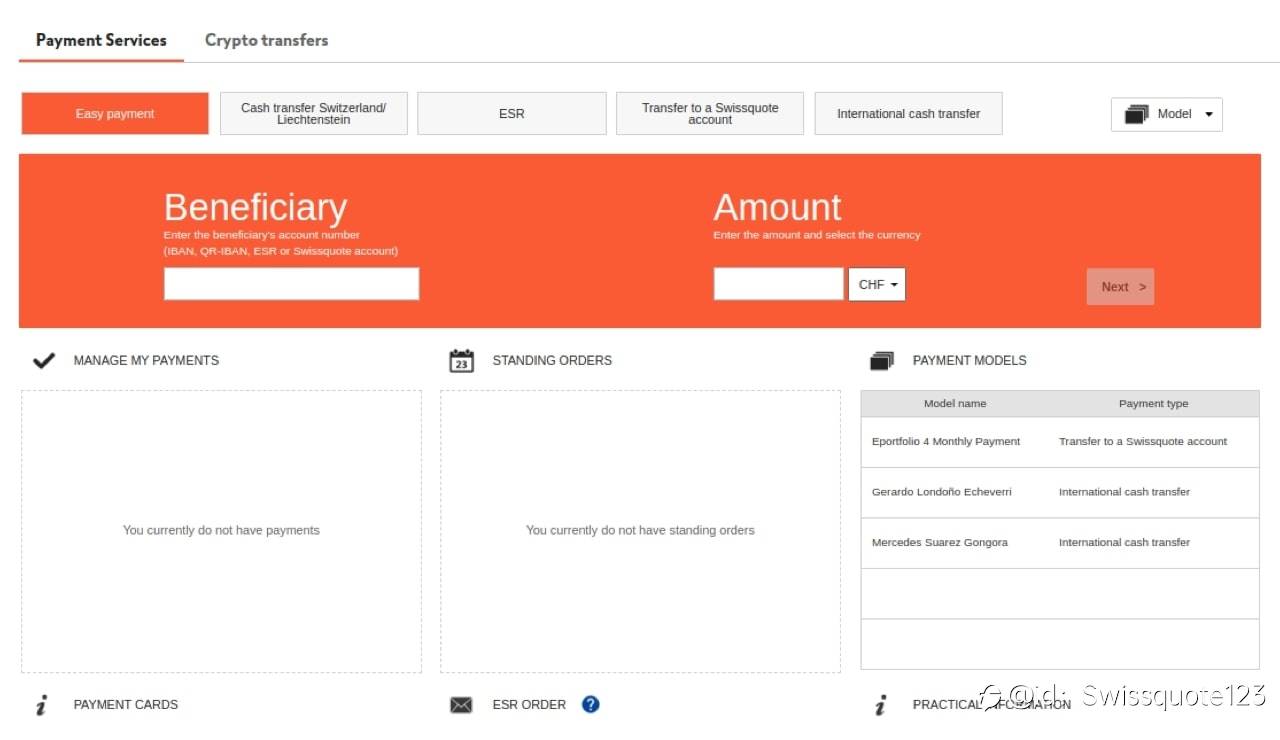Click 'Transfer to a Swissquote account' table cell
The height and width of the screenshot is (740, 1280).
[x=1143, y=442]
